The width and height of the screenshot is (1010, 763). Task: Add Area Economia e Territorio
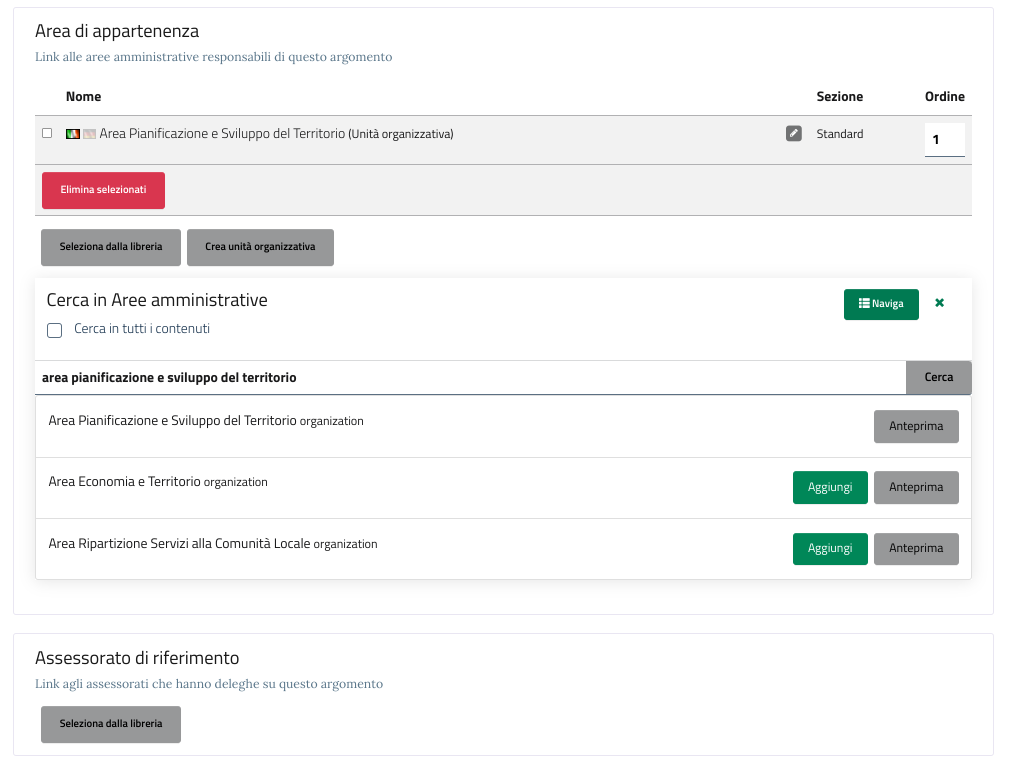830,488
